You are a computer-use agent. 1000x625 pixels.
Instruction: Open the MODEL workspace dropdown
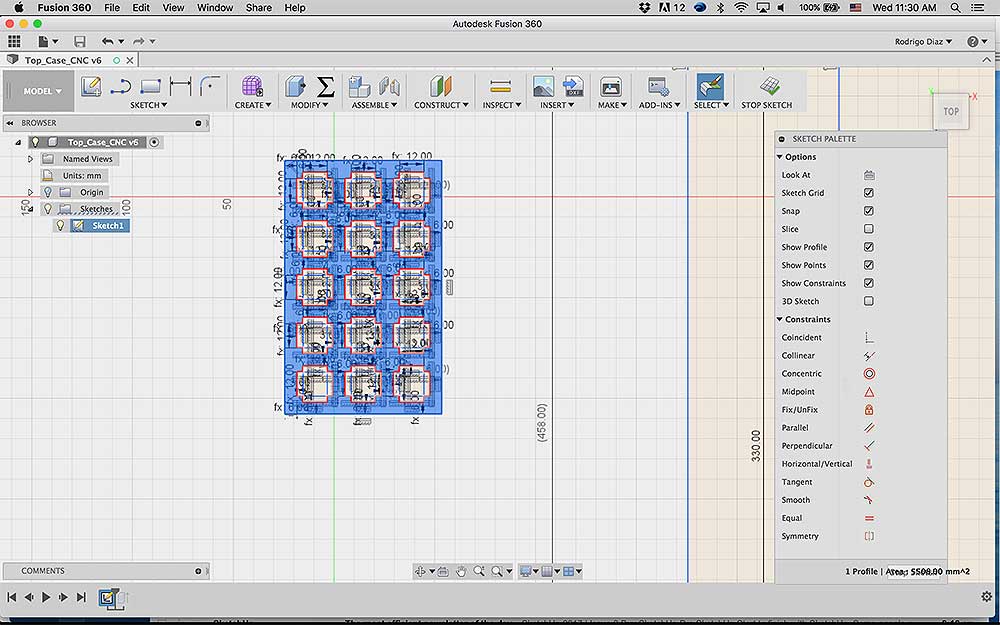[x=42, y=91]
